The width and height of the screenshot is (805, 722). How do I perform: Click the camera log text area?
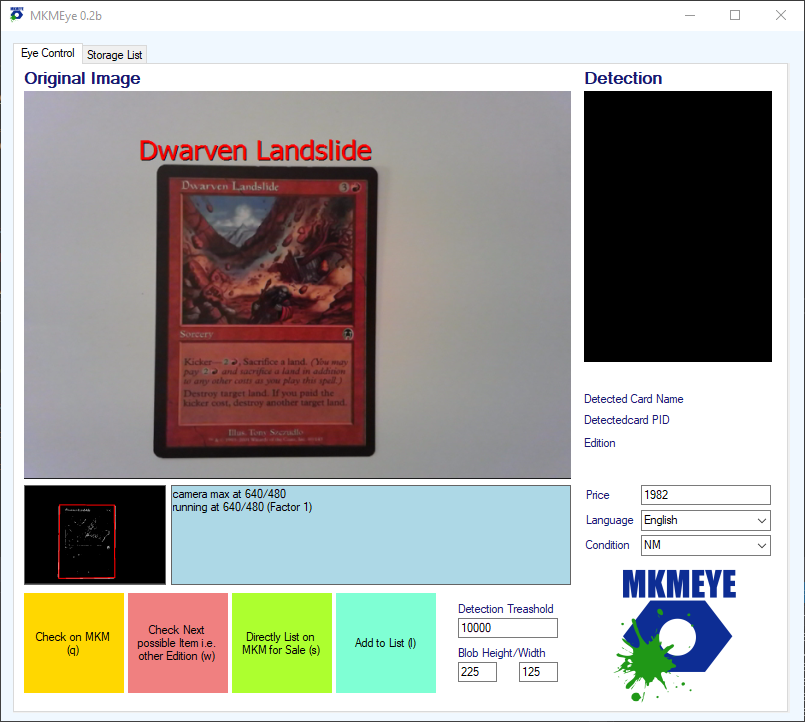coord(371,535)
